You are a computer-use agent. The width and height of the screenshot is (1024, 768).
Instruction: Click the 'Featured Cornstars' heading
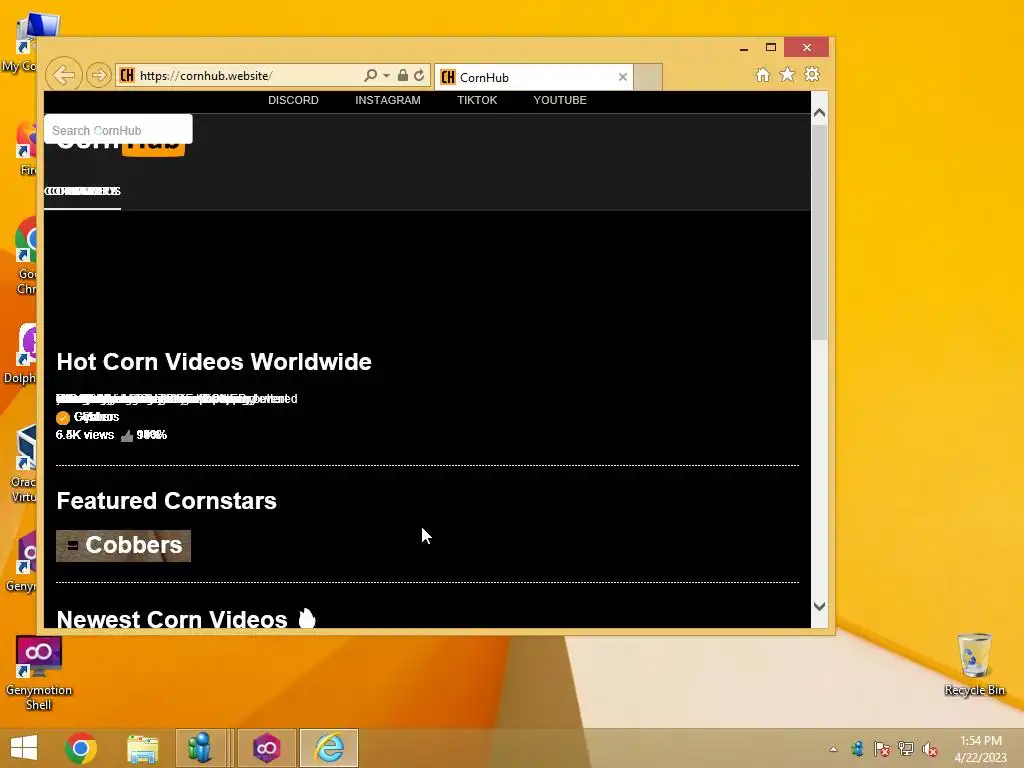(167, 501)
